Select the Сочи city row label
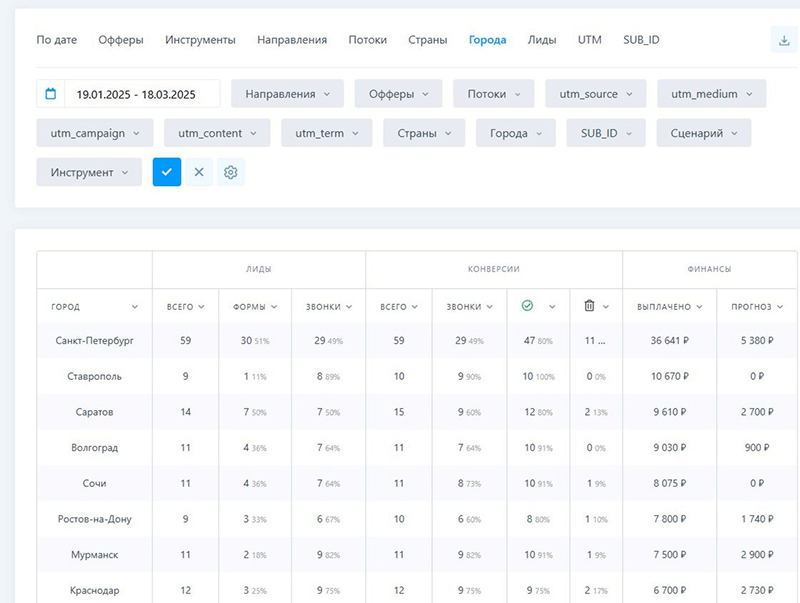 pyautogui.click(x=94, y=483)
